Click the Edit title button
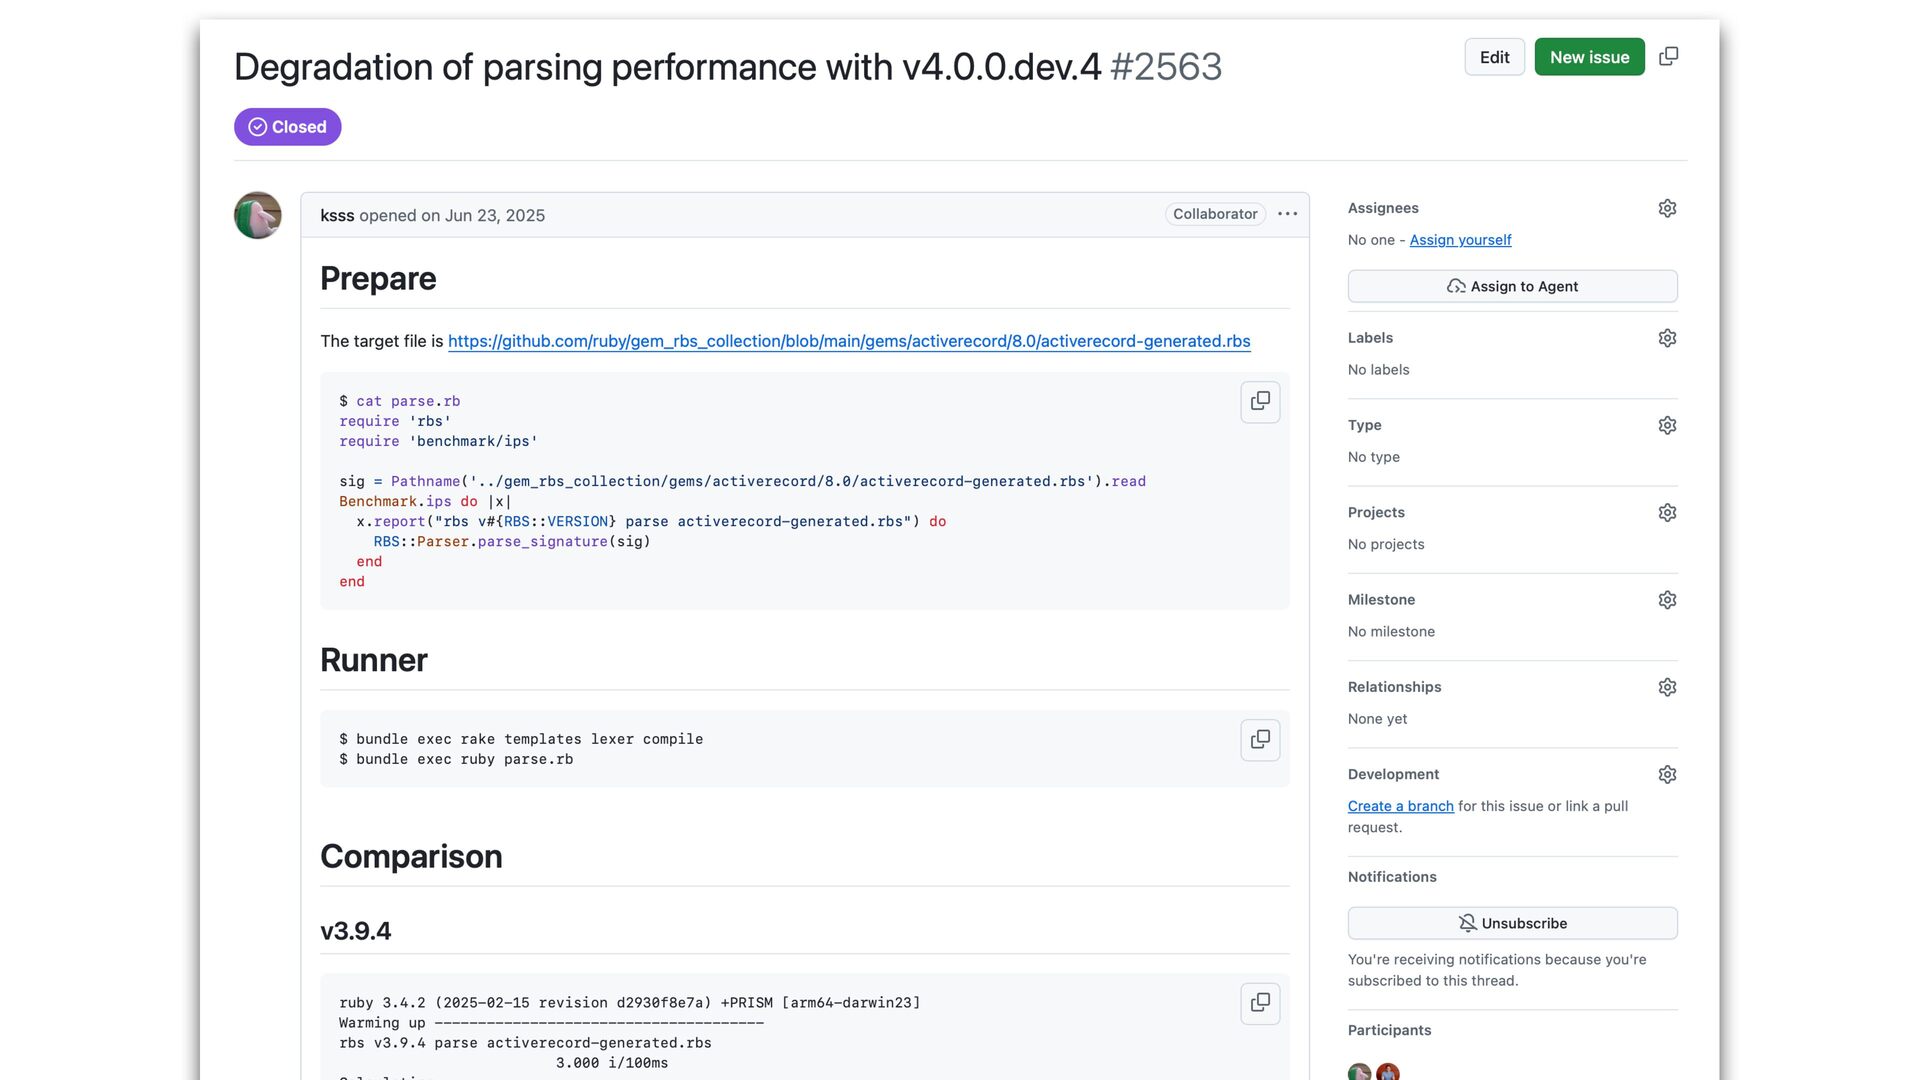 [x=1494, y=57]
